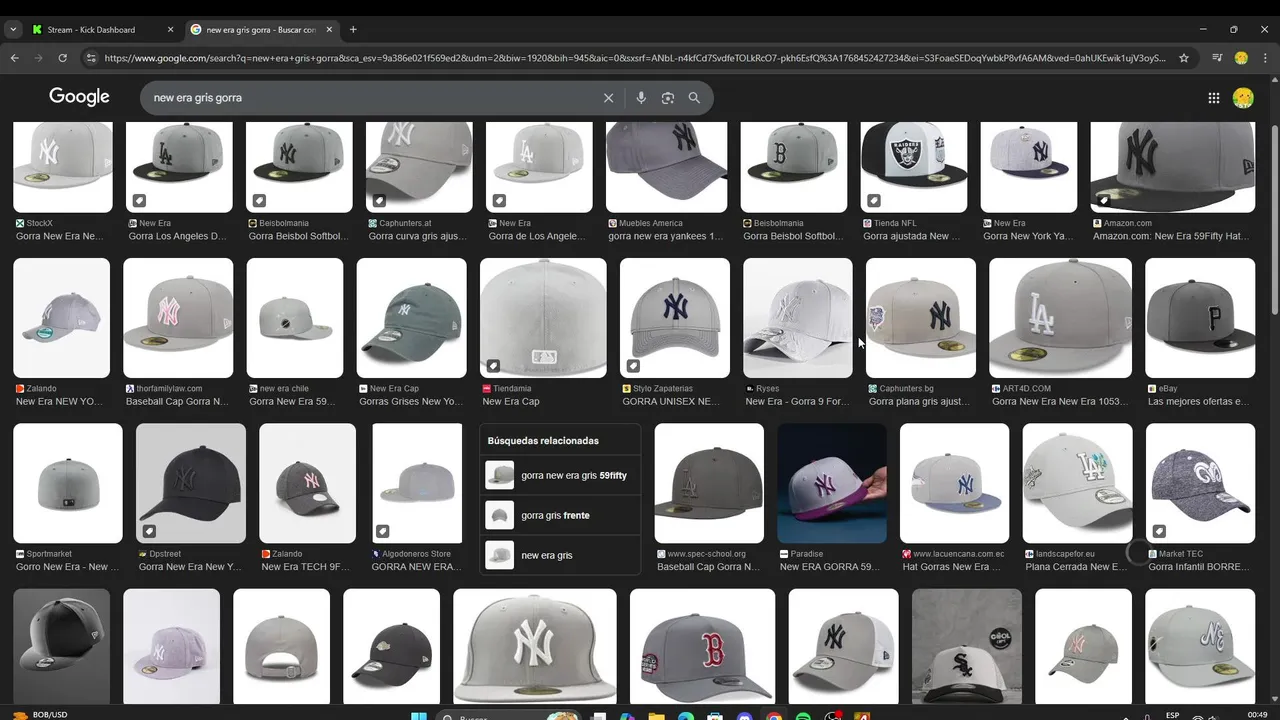Image resolution: width=1280 pixels, height=720 pixels.
Task: Clear the search box with the X
Action: (x=608, y=98)
